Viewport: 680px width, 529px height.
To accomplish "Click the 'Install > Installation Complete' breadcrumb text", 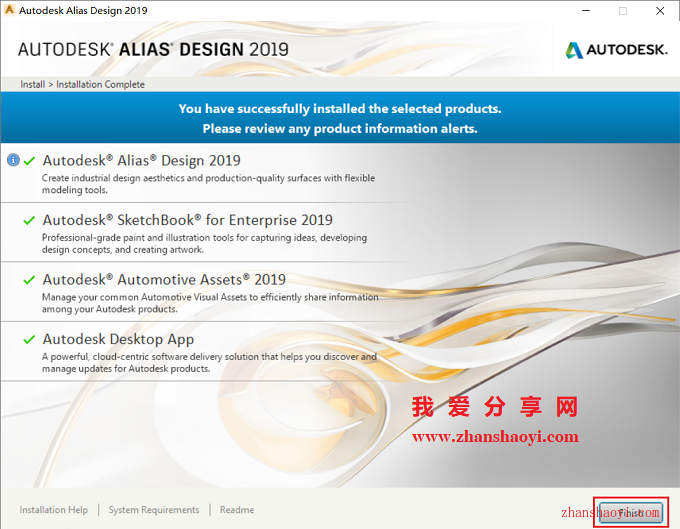I will tap(82, 85).
